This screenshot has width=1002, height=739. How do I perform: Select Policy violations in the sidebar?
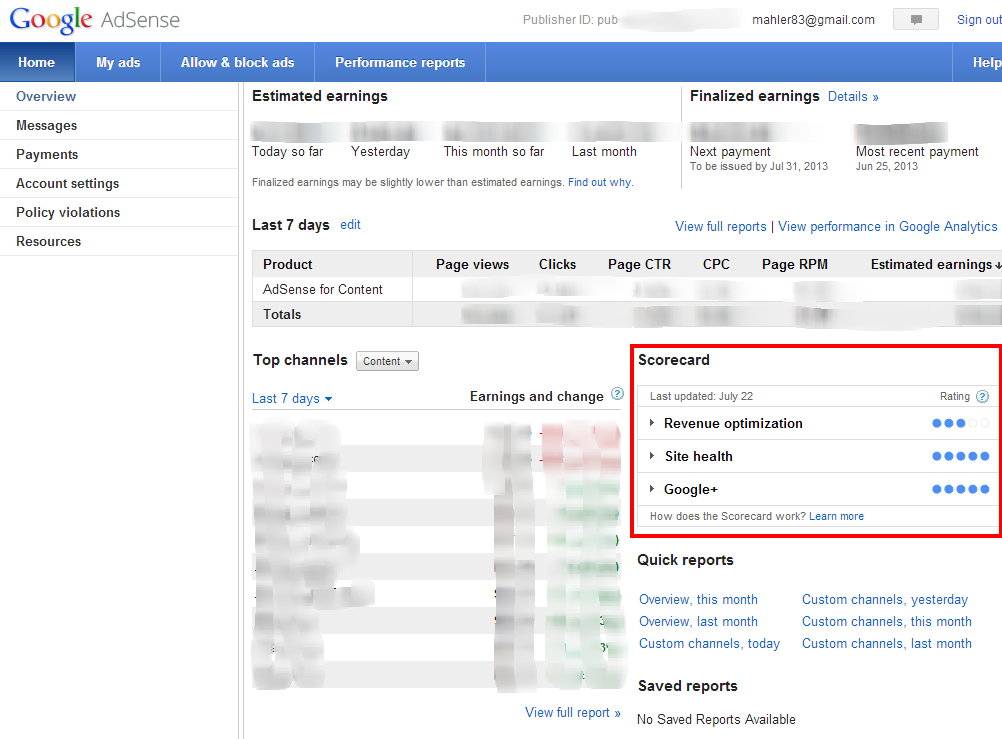click(68, 212)
